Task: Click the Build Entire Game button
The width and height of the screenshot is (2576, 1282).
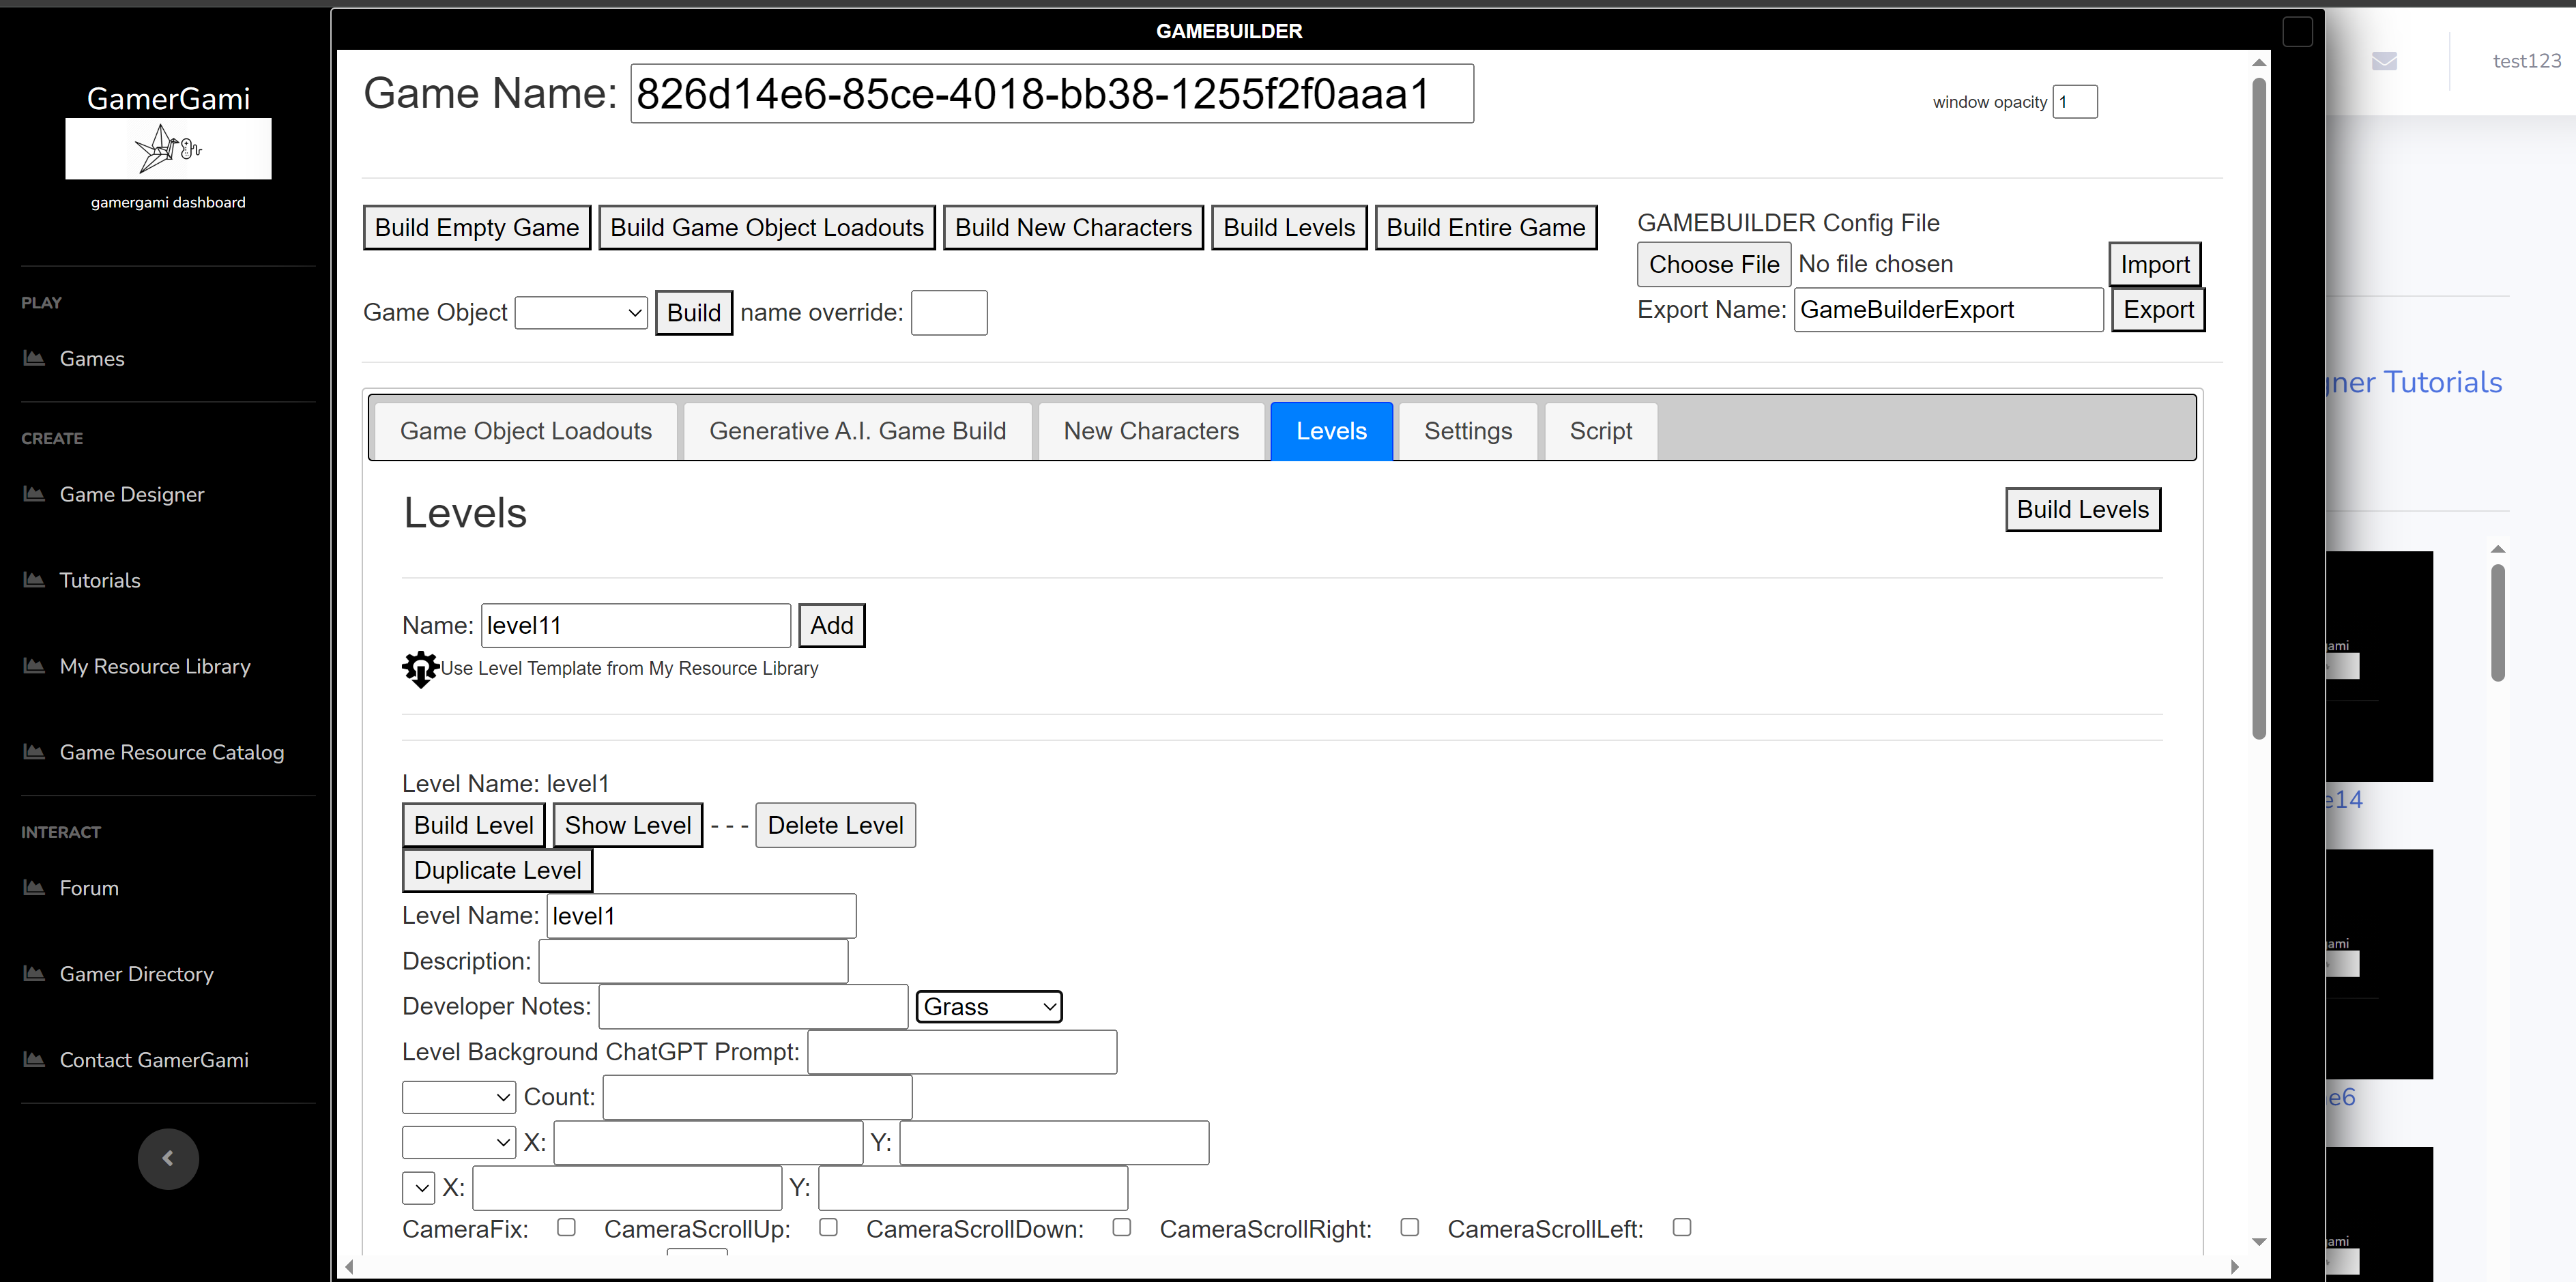Action: tap(1485, 228)
